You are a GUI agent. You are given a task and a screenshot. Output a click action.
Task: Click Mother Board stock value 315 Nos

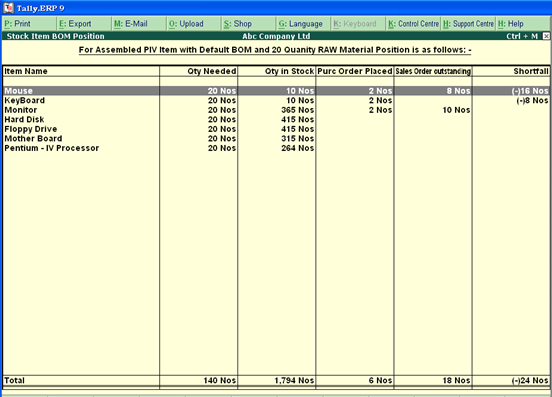tap(297, 138)
